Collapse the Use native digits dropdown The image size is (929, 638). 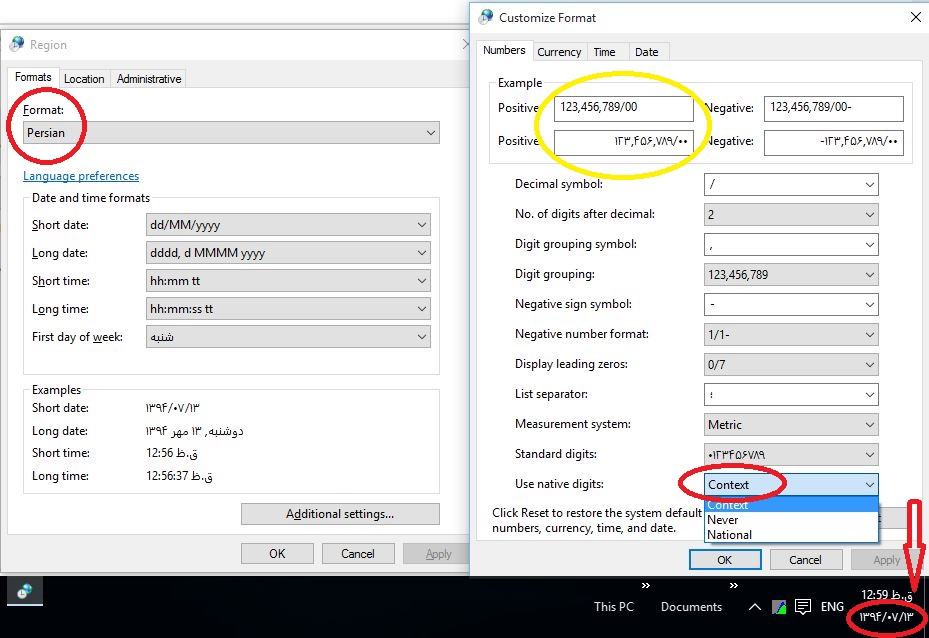[791, 485]
